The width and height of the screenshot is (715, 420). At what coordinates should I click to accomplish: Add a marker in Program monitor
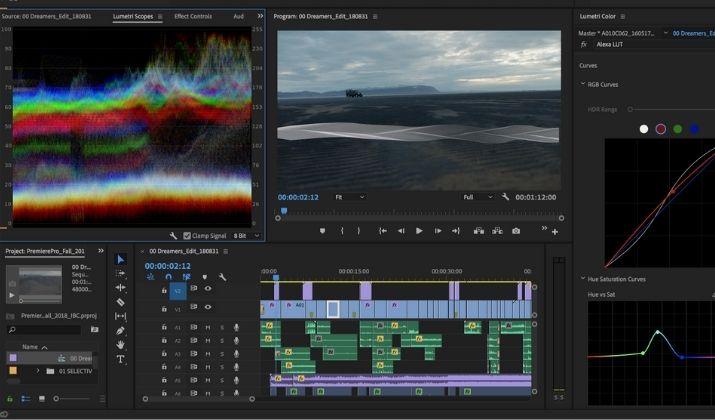tap(322, 231)
